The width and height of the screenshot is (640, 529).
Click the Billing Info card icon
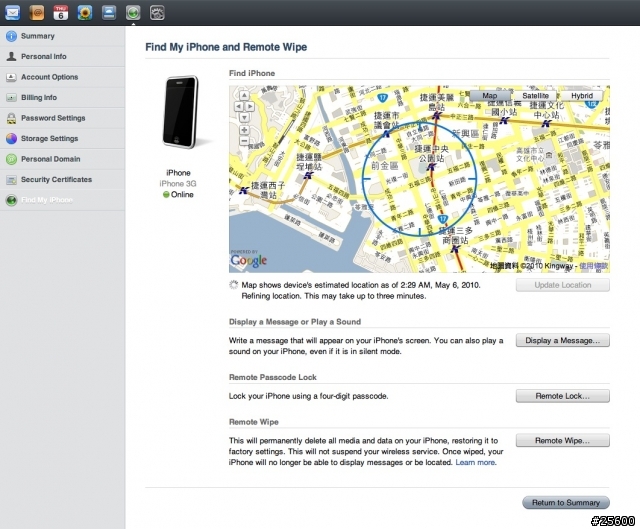coord(11,98)
